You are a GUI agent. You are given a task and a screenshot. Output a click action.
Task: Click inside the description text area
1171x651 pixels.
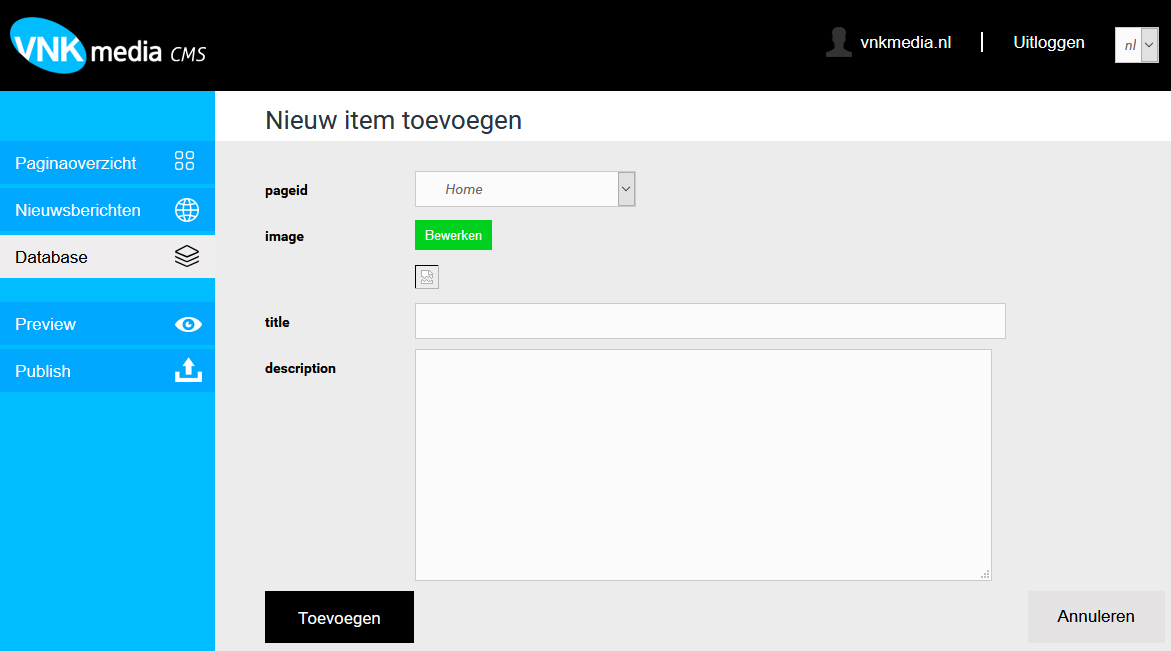click(703, 464)
